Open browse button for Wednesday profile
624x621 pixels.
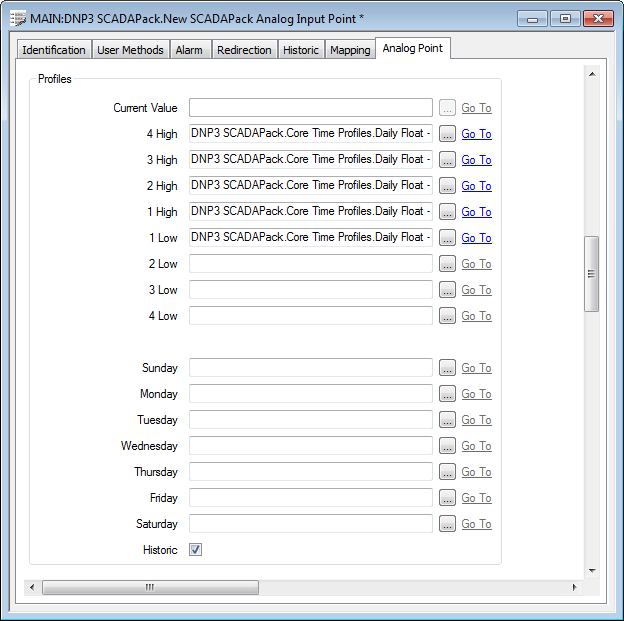click(x=447, y=446)
